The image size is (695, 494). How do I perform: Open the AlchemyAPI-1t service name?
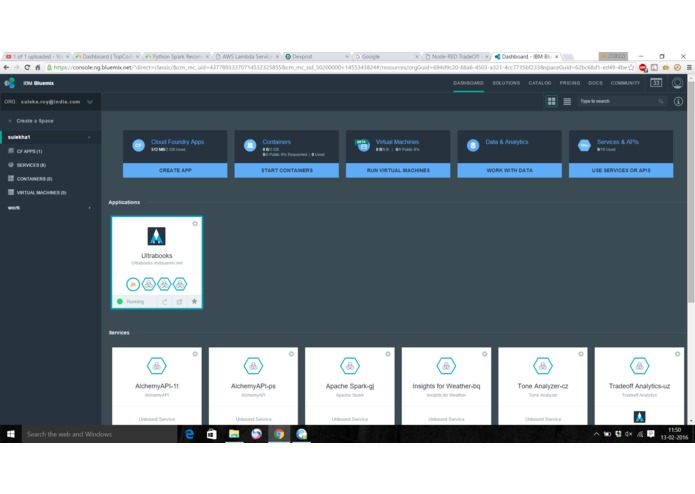(x=156, y=386)
